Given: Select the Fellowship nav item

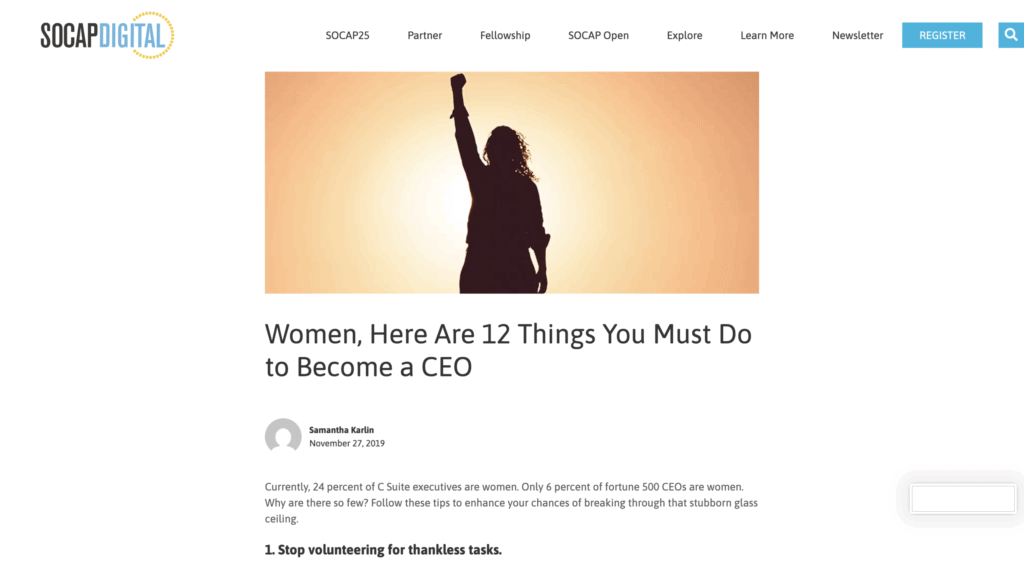Looking at the screenshot, I should point(505,35).
